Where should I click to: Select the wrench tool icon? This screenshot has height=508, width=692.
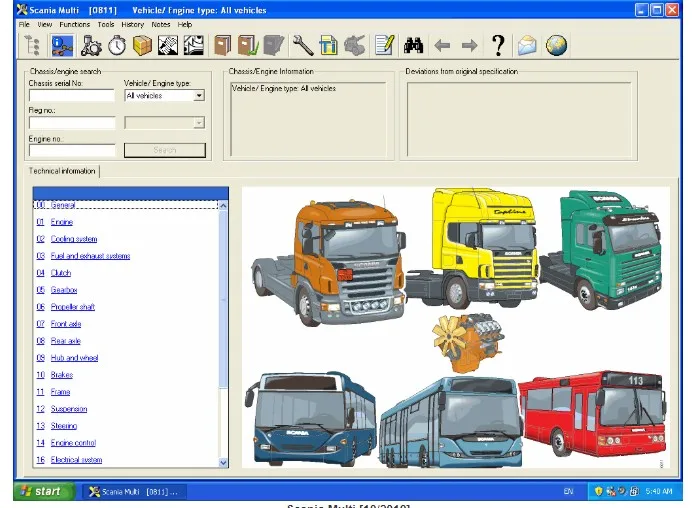tap(303, 45)
